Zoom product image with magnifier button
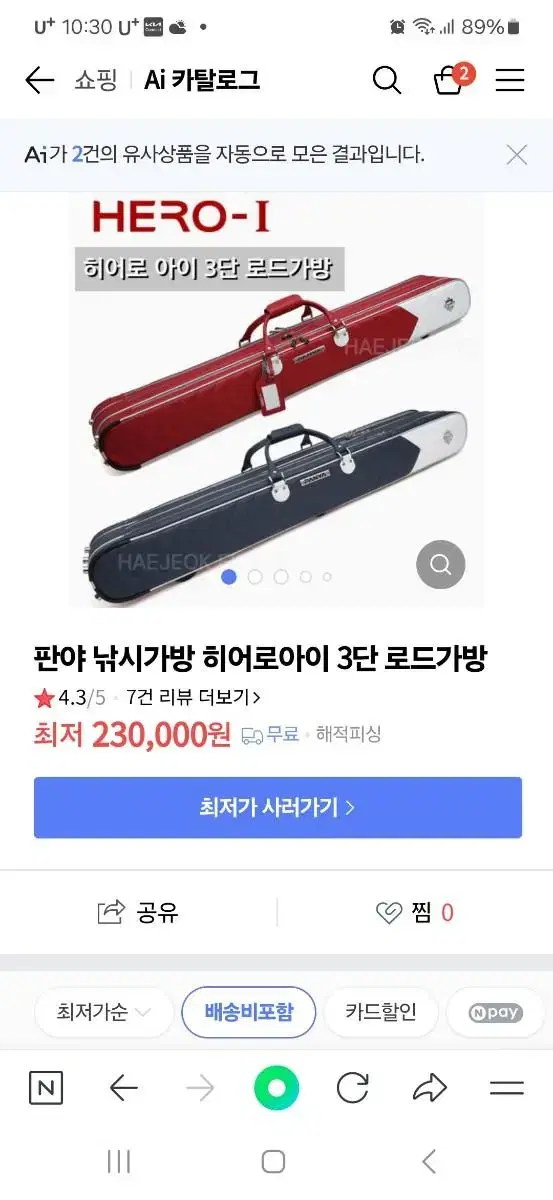 tap(441, 565)
